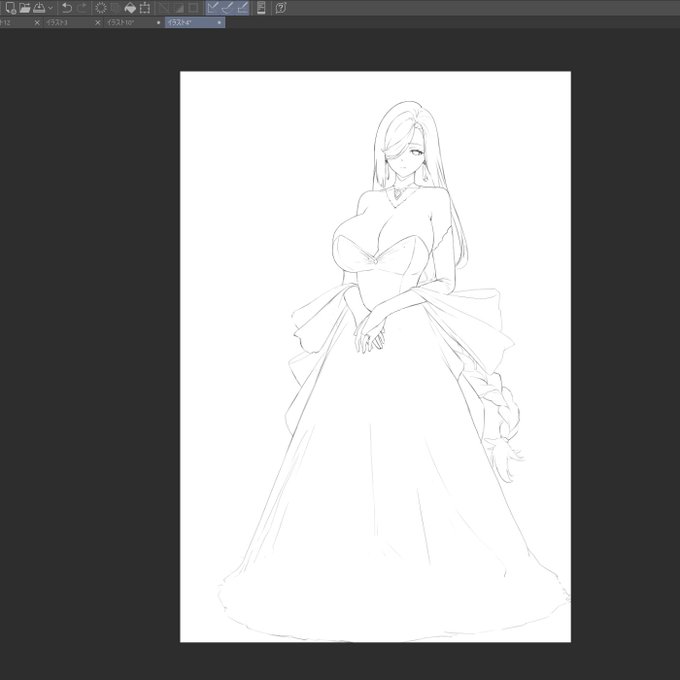Click the Deselect icon
The width and height of the screenshot is (680, 680).
click(x=164, y=7)
